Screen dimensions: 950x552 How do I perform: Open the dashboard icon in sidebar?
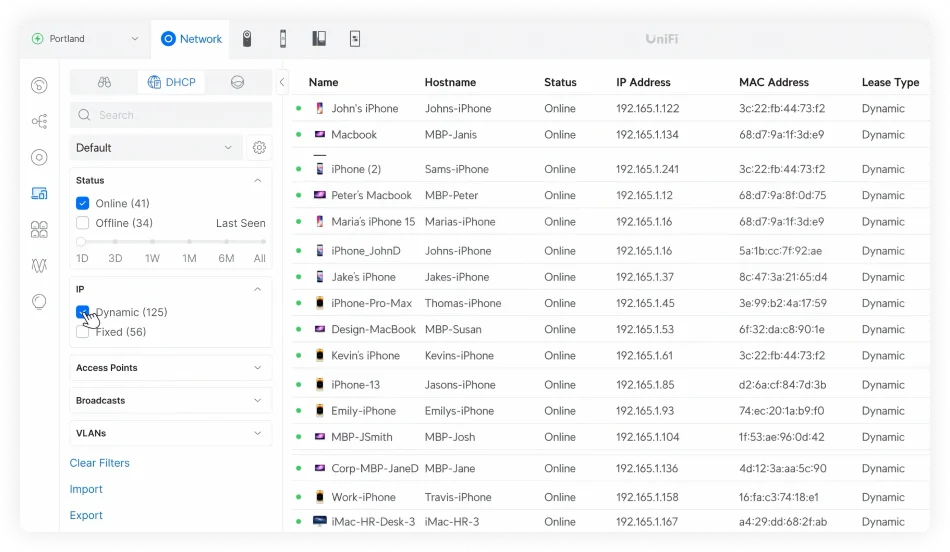[39, 85]
